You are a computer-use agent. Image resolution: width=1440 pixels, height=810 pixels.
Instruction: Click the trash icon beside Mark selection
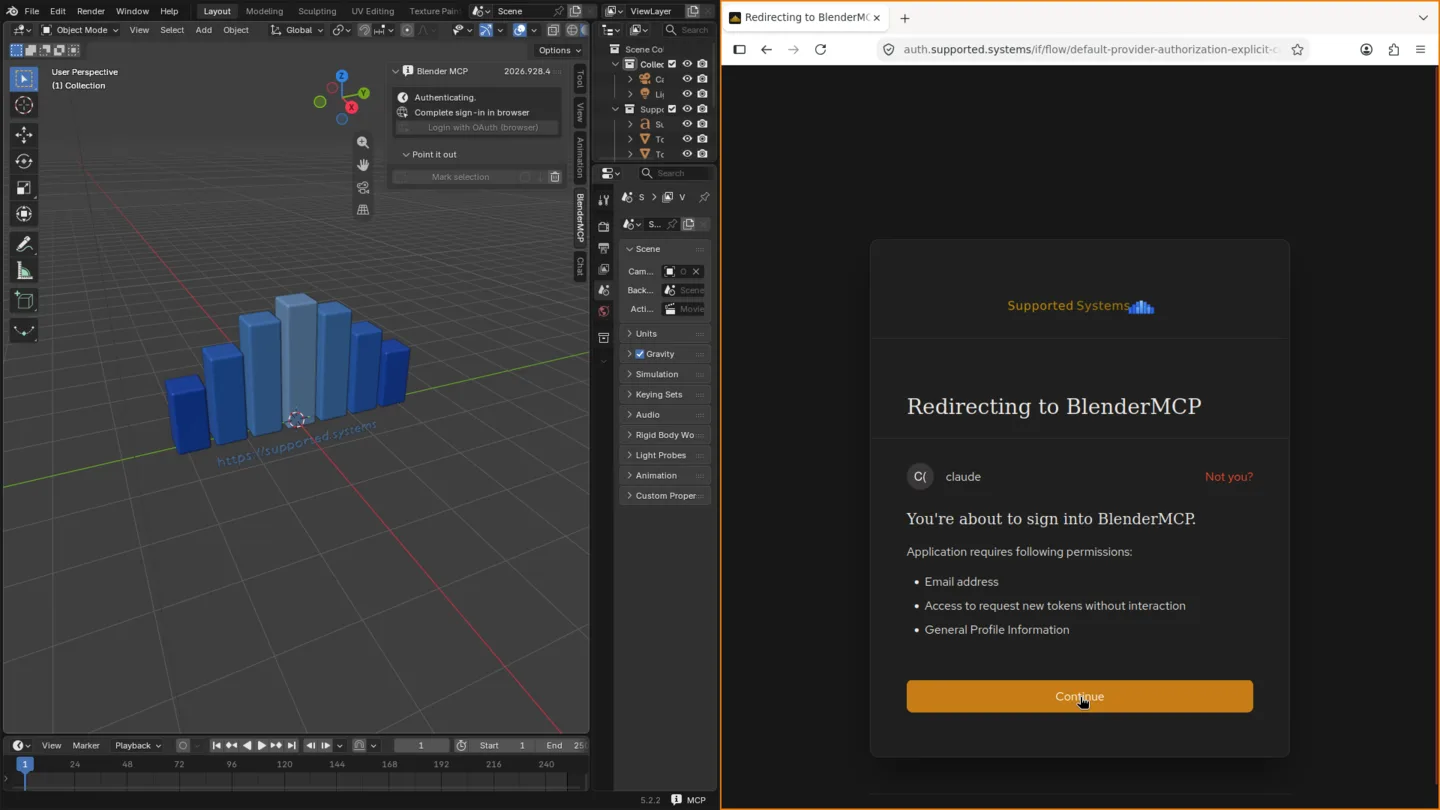coord(555,177)
